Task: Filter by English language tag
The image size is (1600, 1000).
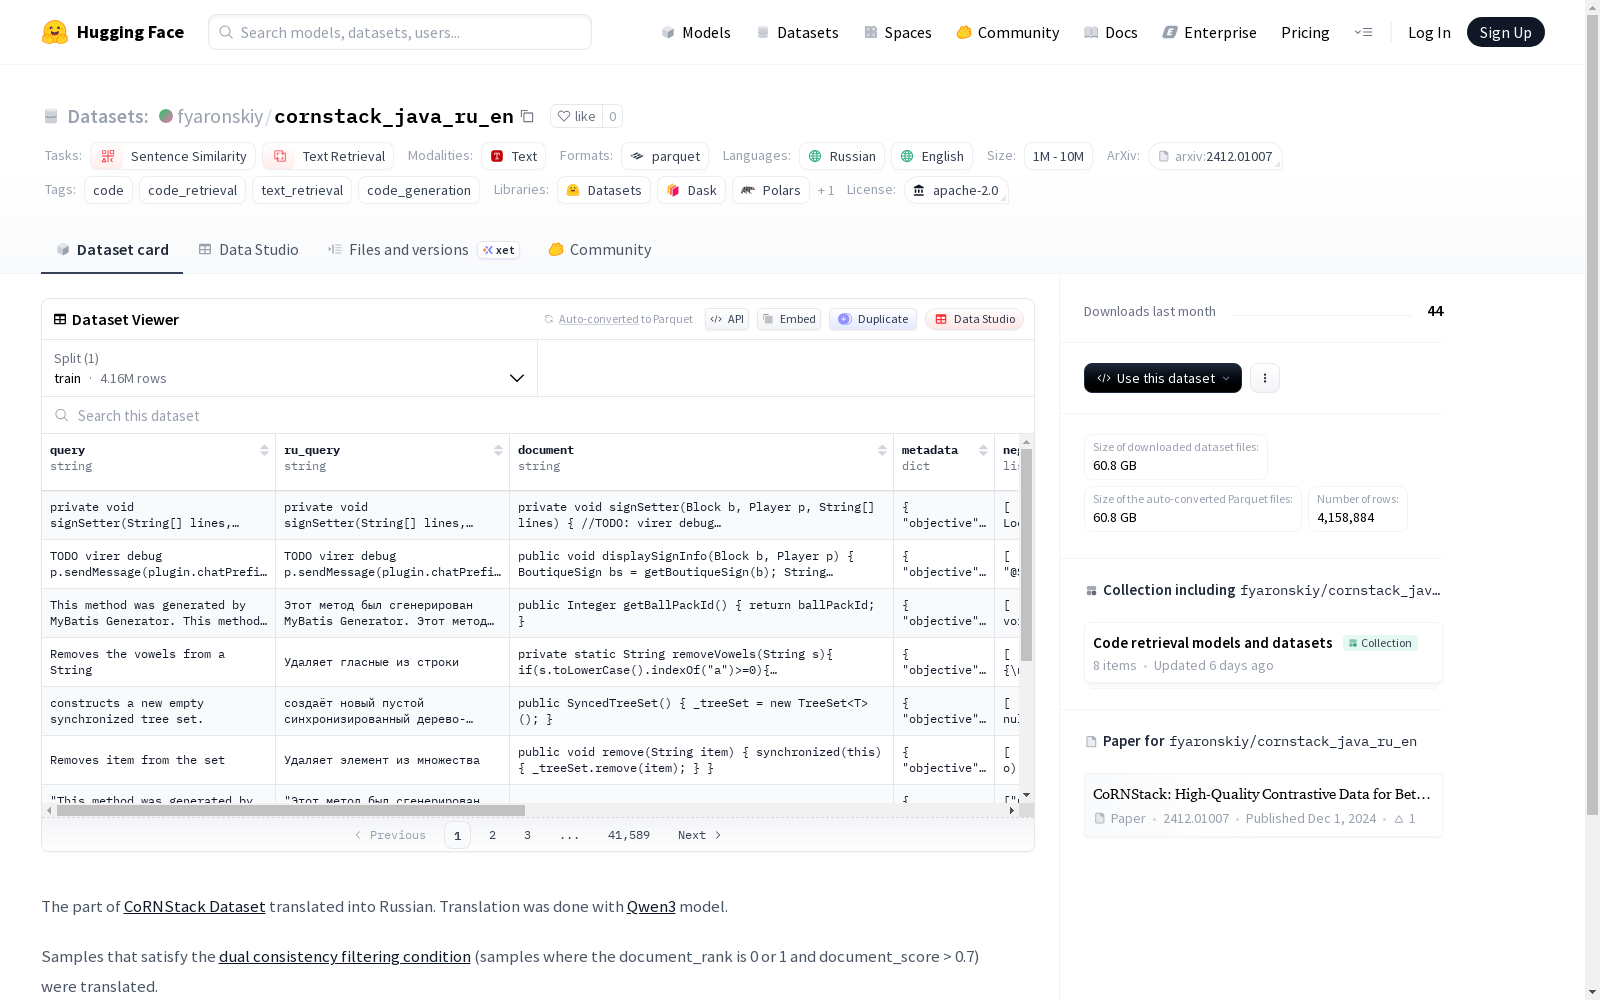Action: pyautogui.click(x=932, y=156)
